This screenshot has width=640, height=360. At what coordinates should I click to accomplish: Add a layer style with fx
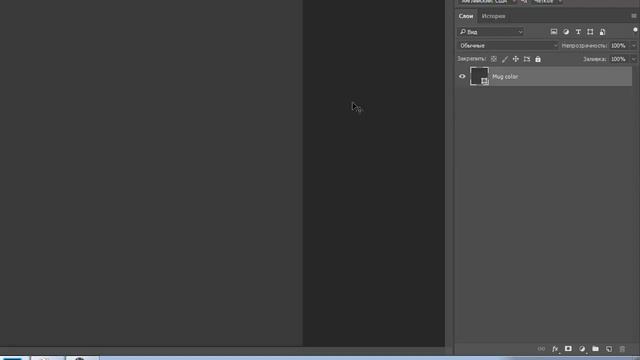tap(555, 349)
